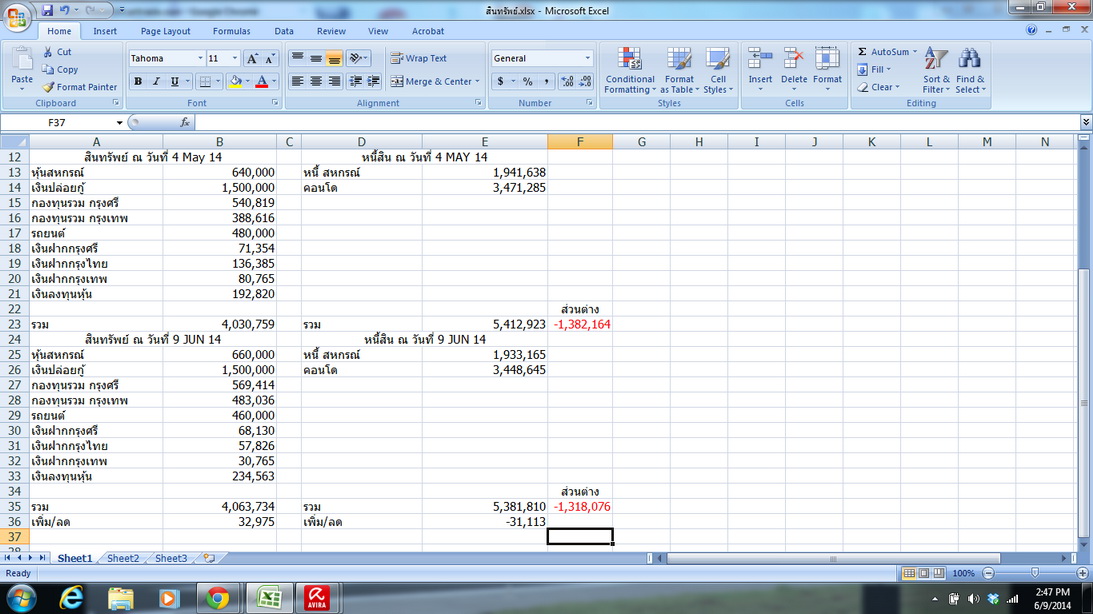
Task: Expand the AutoSum dropdown arrow
Action: 915,52
